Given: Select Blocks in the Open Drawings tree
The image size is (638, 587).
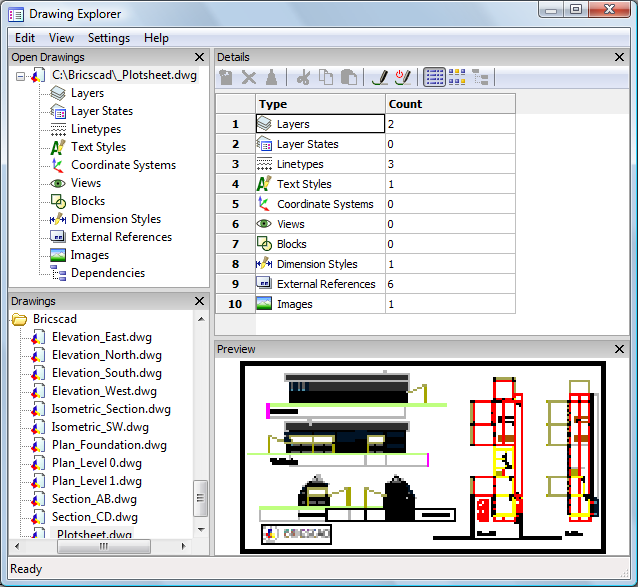Looking at the screenshot, I should tap(88, 201).
